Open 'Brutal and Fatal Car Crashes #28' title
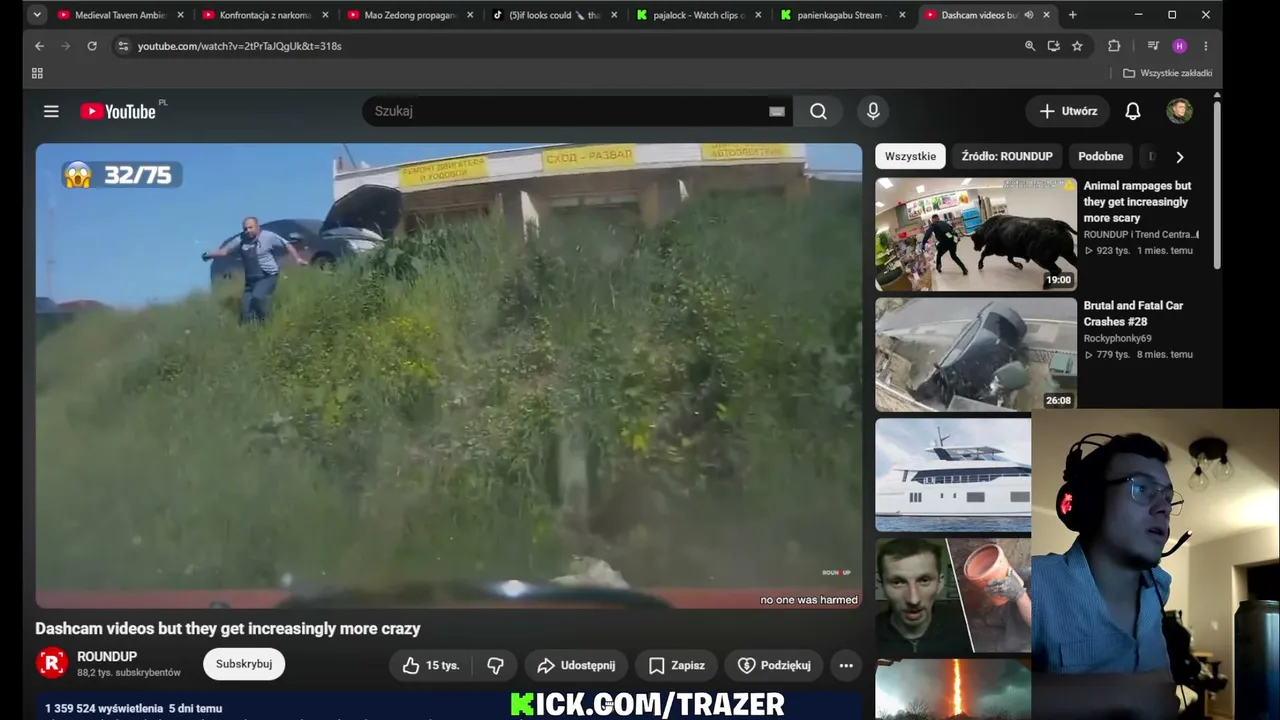Viewport: 1280px width, 720px height. click(1133, 314)
